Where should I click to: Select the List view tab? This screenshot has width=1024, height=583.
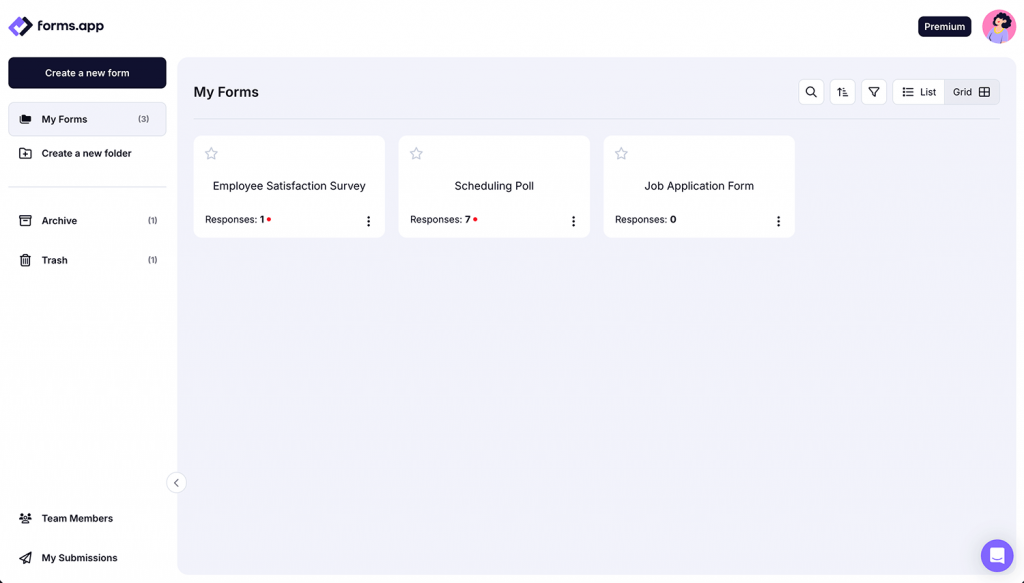click(x=918, y=91)
